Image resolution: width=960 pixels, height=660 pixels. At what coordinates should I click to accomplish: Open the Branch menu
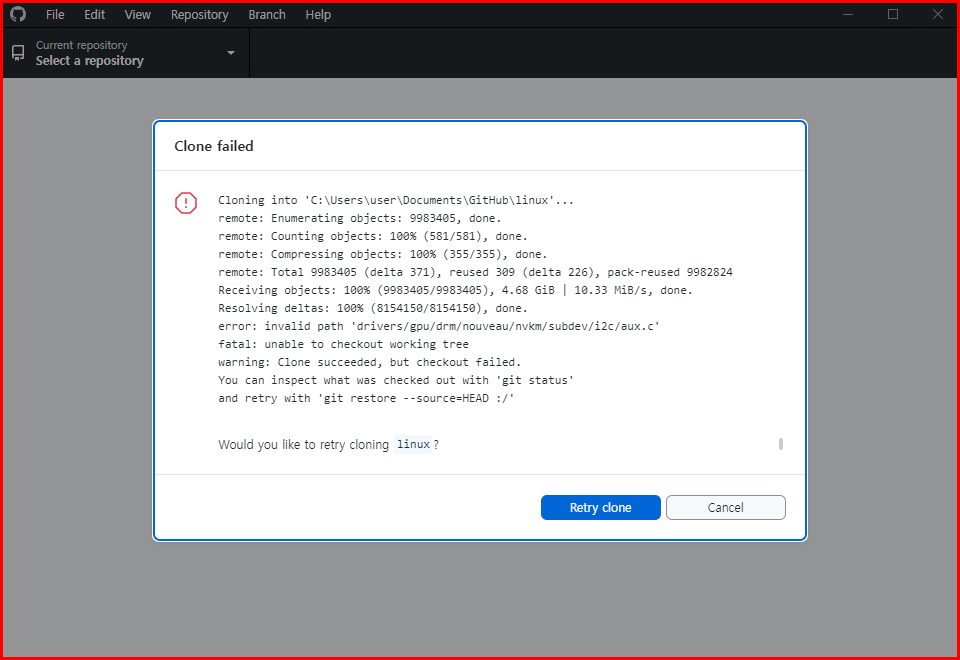tap(267, 15)
